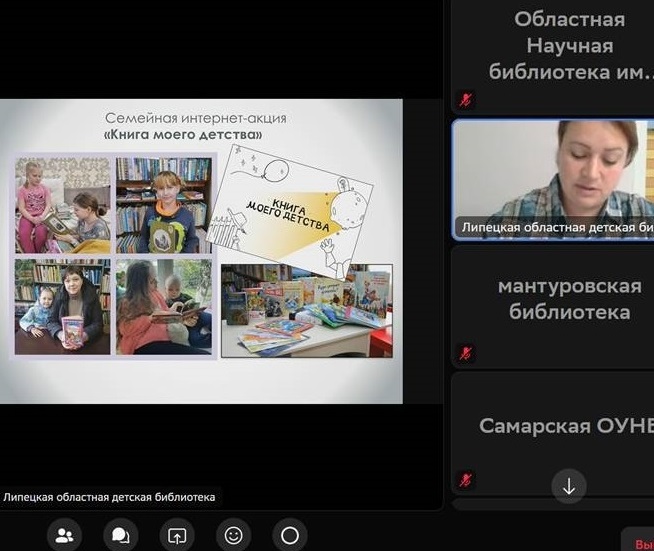654x551 pixels.
Task: Click the photo of child holding green book
Action: [x=164, y=205]
